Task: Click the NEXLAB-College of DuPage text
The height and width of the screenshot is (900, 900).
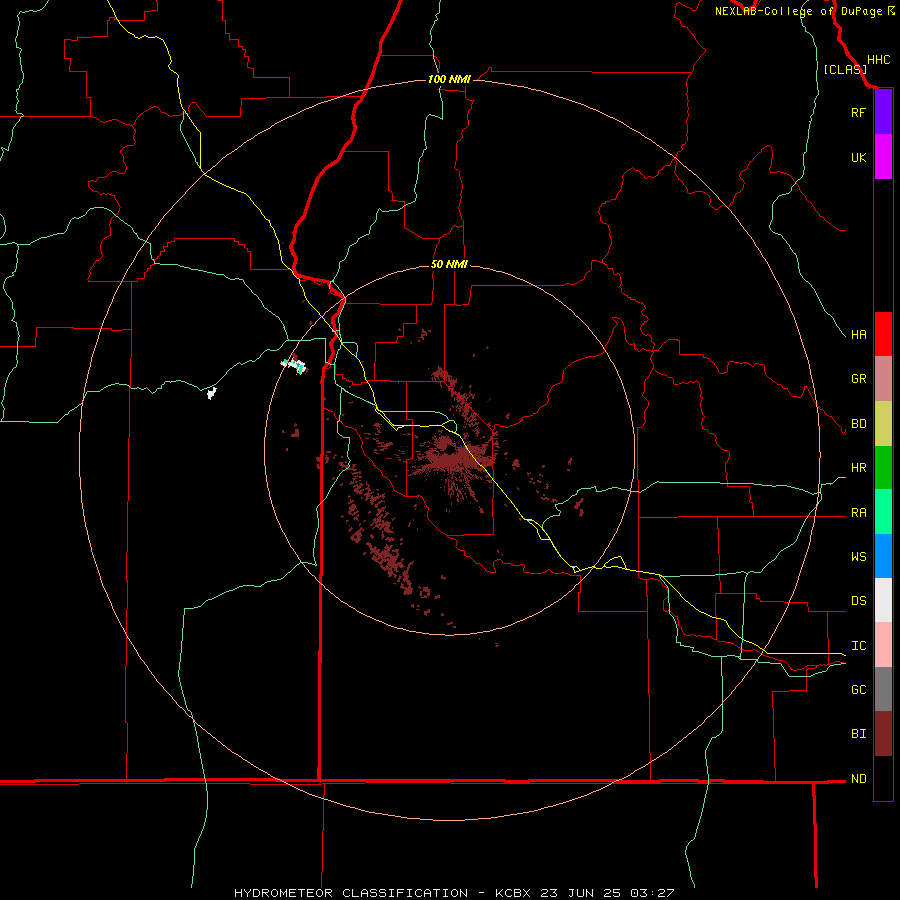Action: click(x=800, y=11)
